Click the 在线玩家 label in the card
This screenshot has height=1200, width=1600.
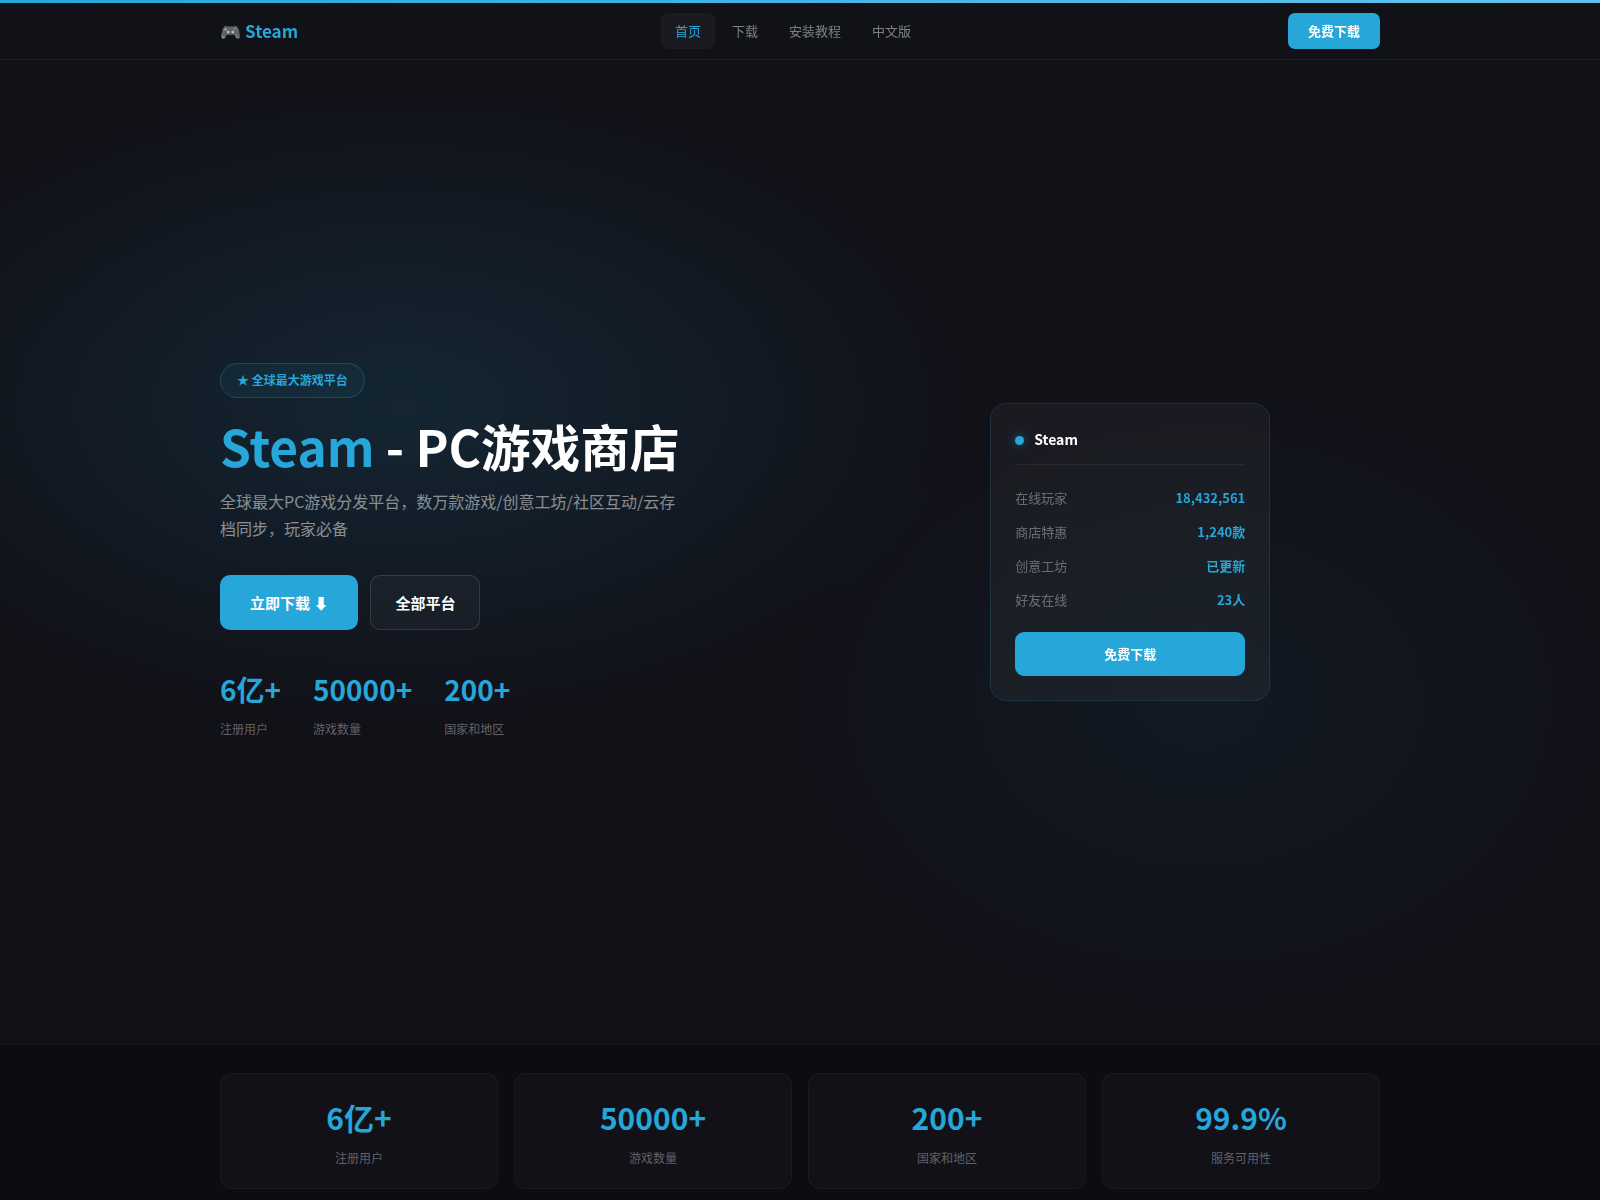click(x=1041, y=499)
